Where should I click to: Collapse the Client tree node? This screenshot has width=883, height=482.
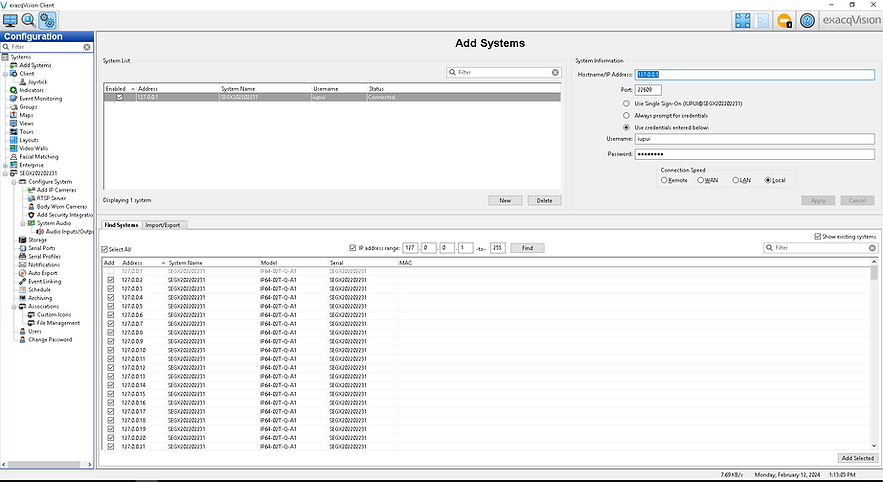pos(5,74)
